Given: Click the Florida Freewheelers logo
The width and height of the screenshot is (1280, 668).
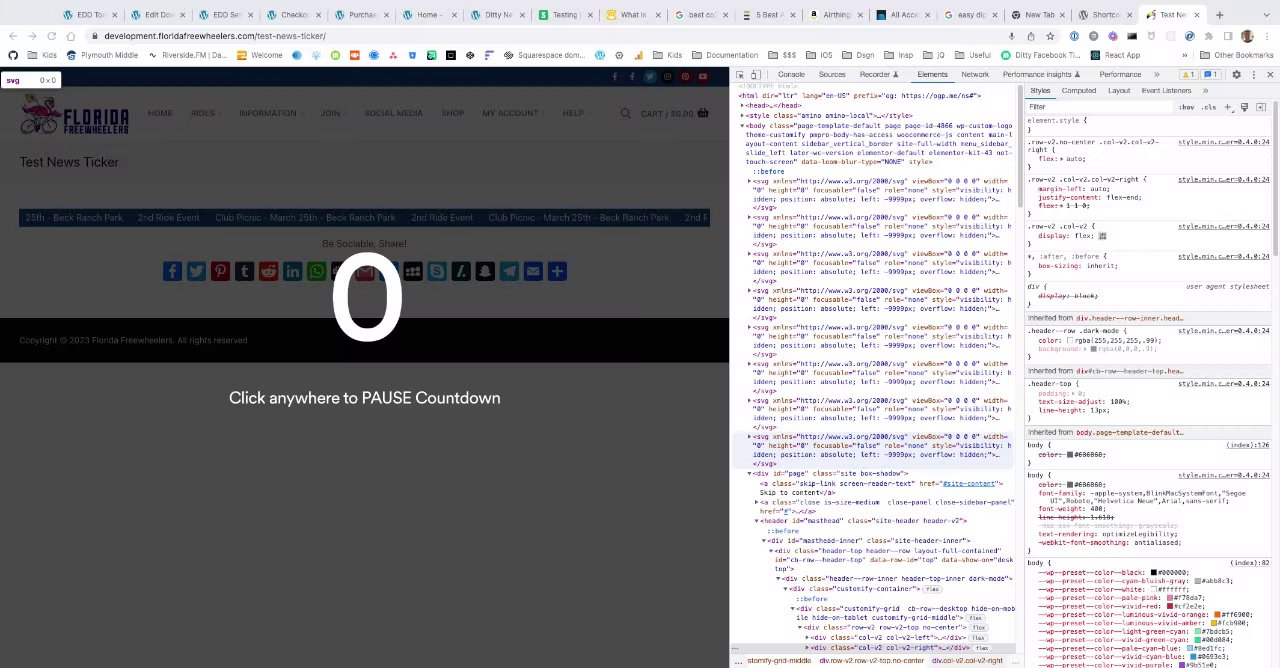Looking at the screenshot, I should tap(74, 115).
